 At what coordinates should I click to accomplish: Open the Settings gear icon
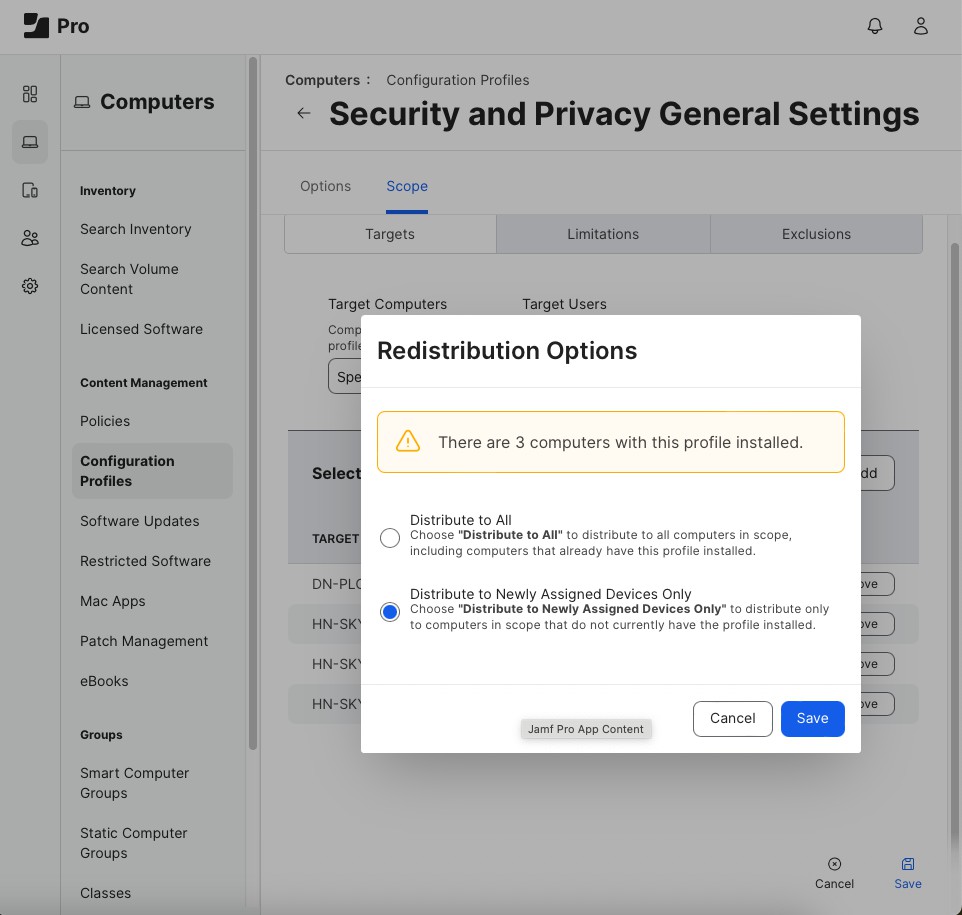pyautogui.click(x=30, y=286)
